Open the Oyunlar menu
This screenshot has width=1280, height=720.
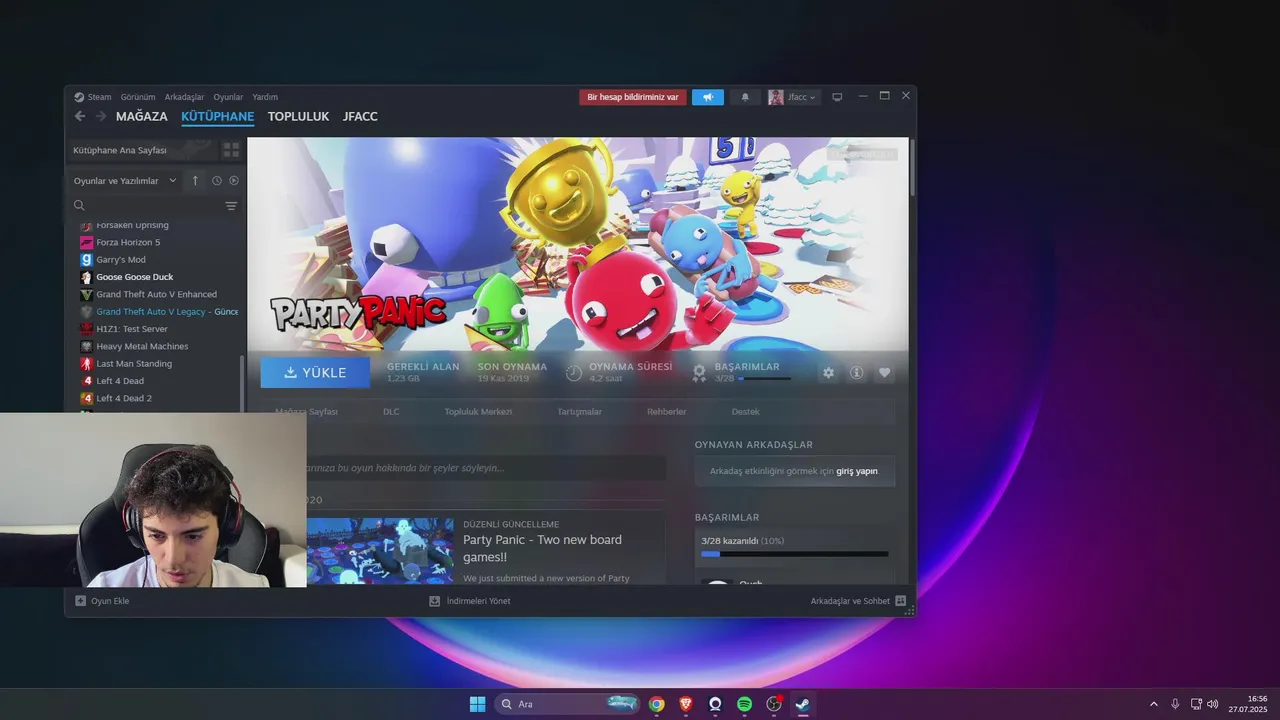pos(228,97)
